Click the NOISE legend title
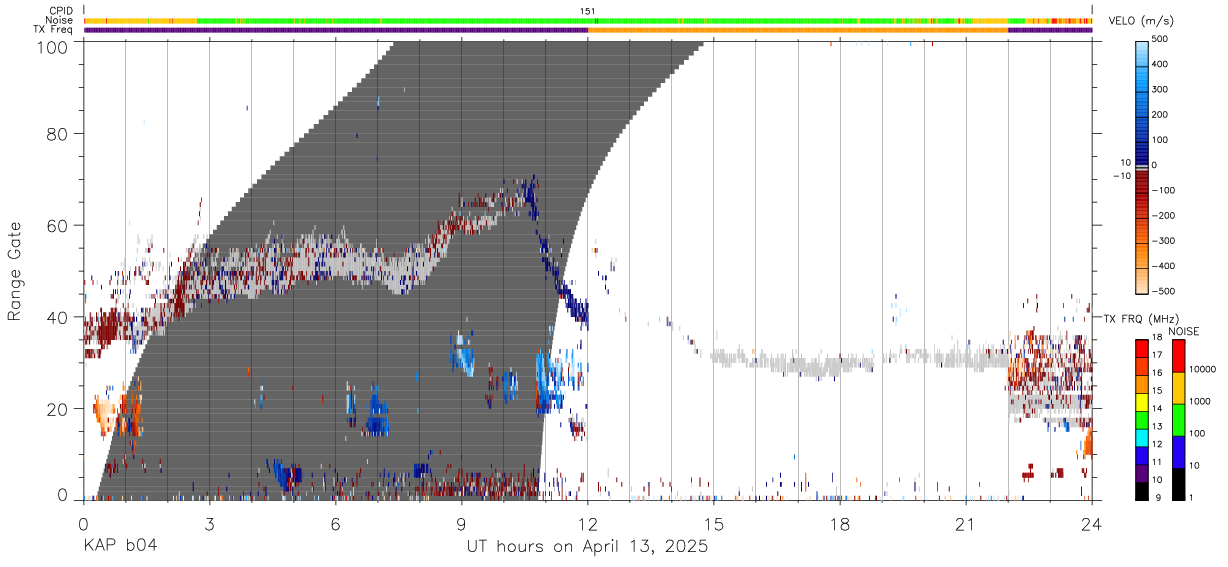The width and height of the screenshot is (1228, 567). pos(1183,331)
